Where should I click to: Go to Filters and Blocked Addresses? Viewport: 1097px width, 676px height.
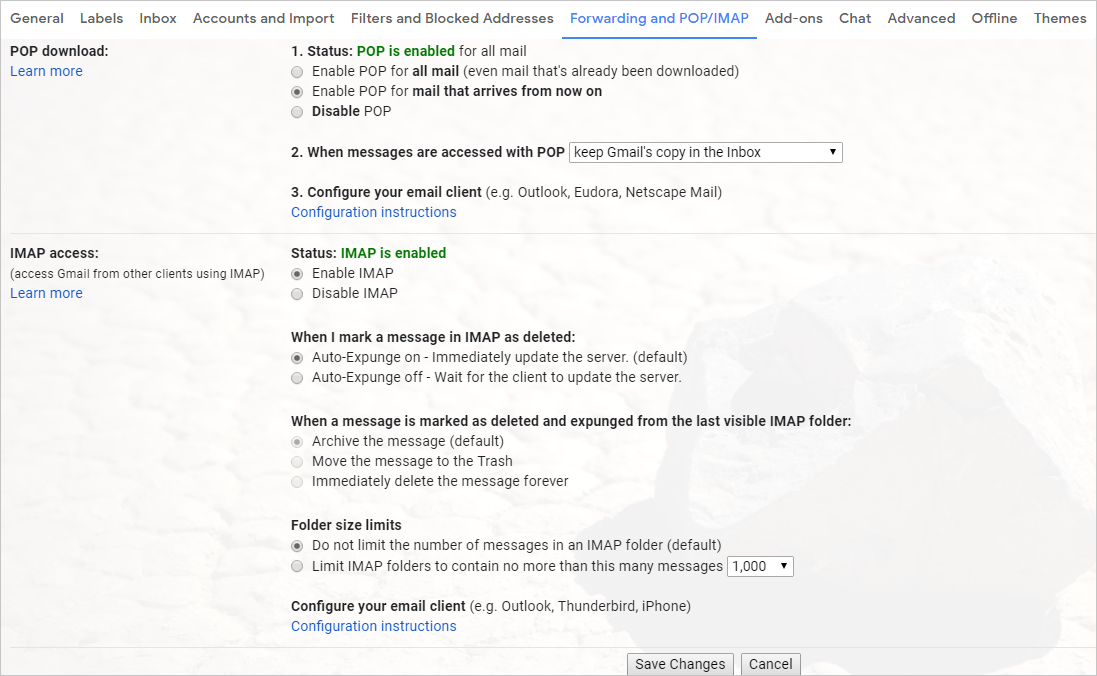click(452, 18)
